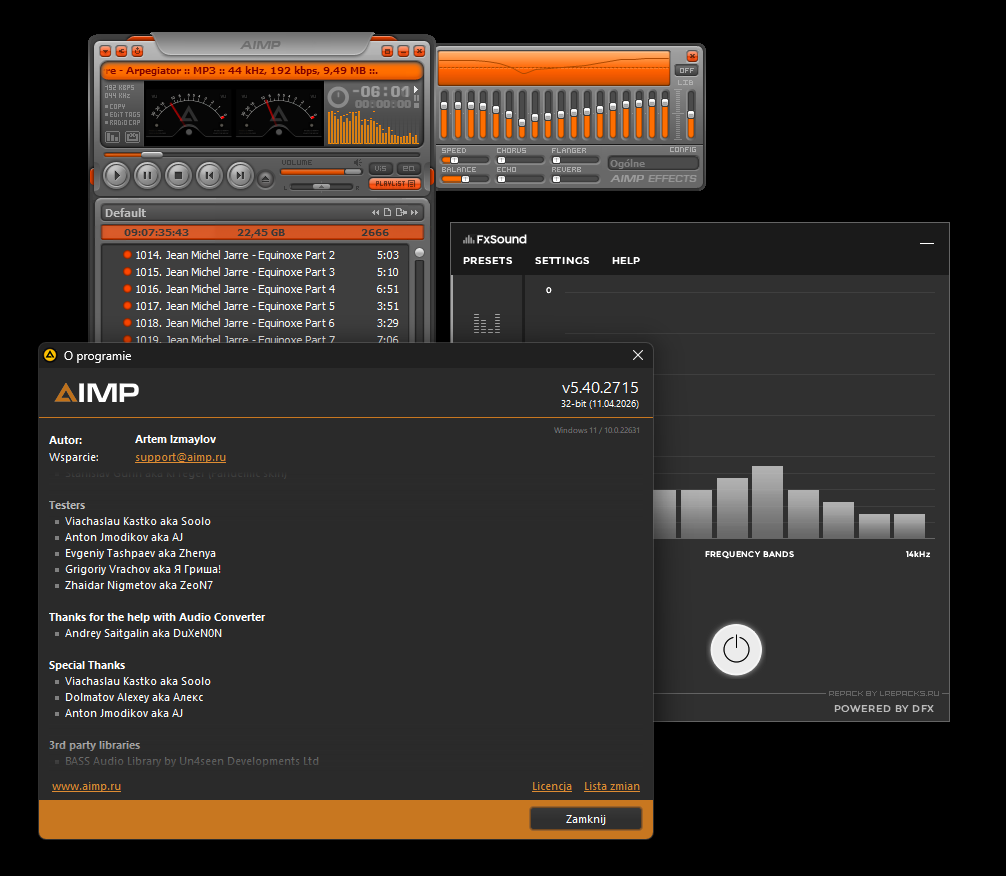This screenshot has width=1006, height=876.
Task: Stop playback using the square Stop button
Action: coord(178,175)
